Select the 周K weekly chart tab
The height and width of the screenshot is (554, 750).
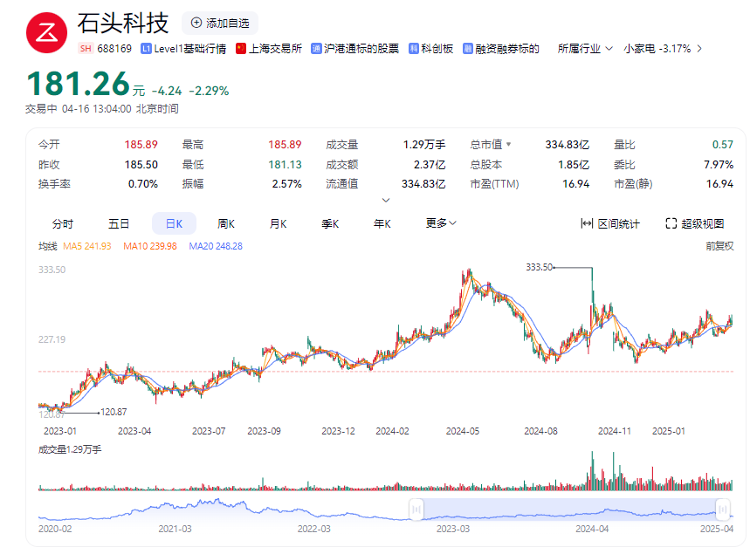click(x=225, y=223)
